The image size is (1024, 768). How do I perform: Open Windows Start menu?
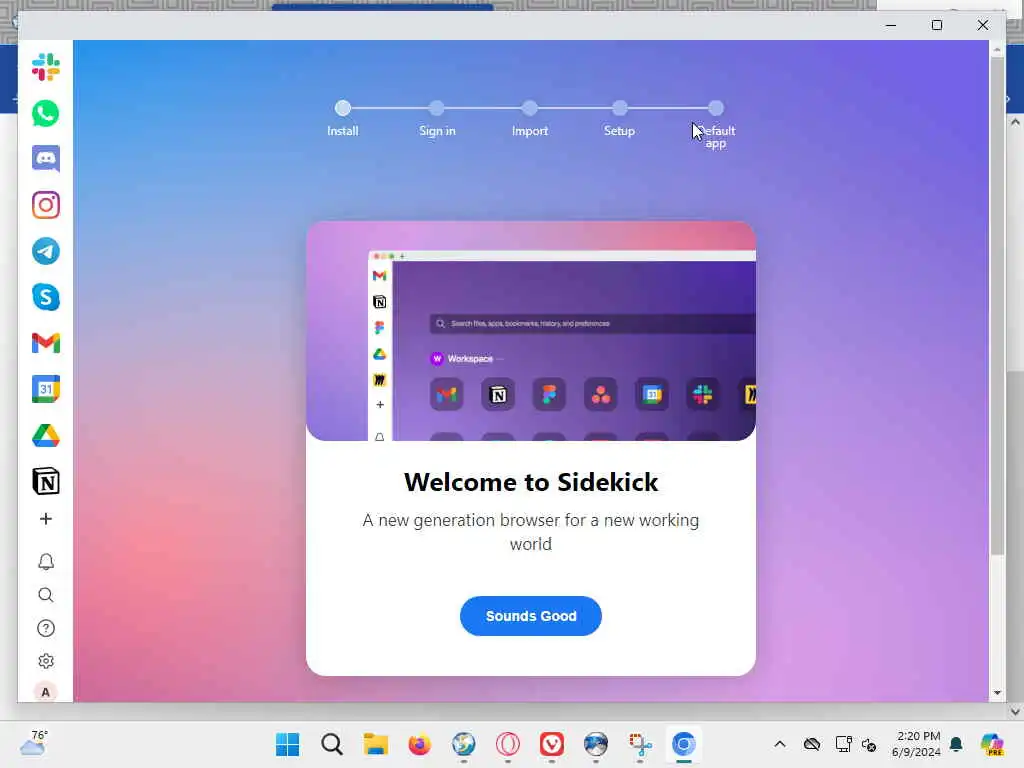(x=287, y=744)
